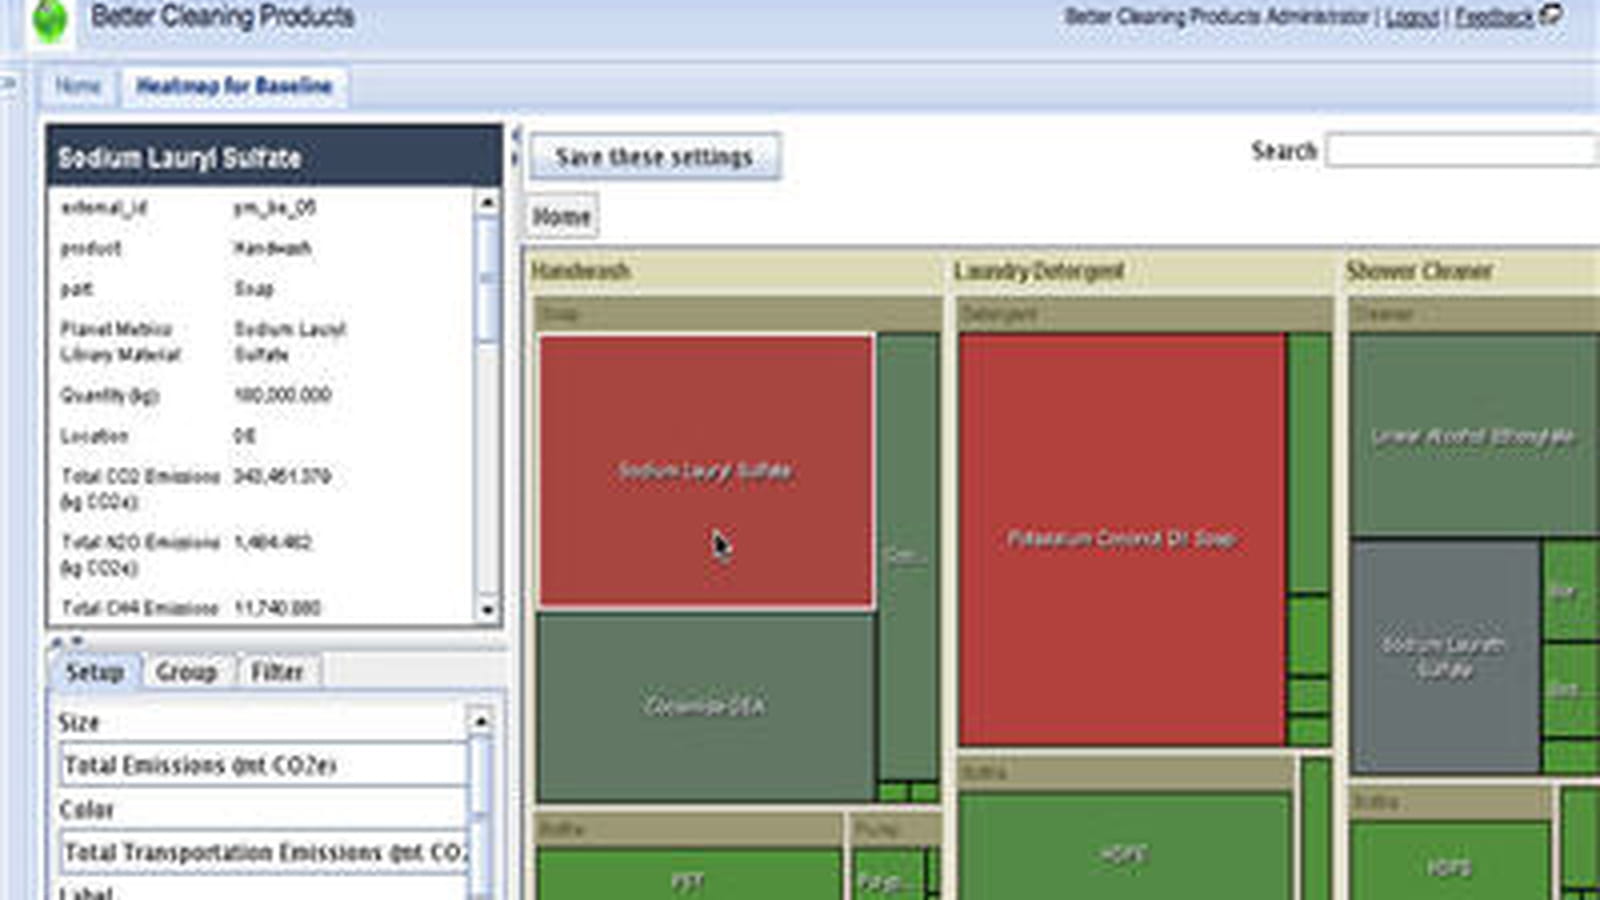Select the Potassium Coconut Oil Soap cell
The height and width of the screenshot is (900, 1600).
click(x=1122, y=539)
